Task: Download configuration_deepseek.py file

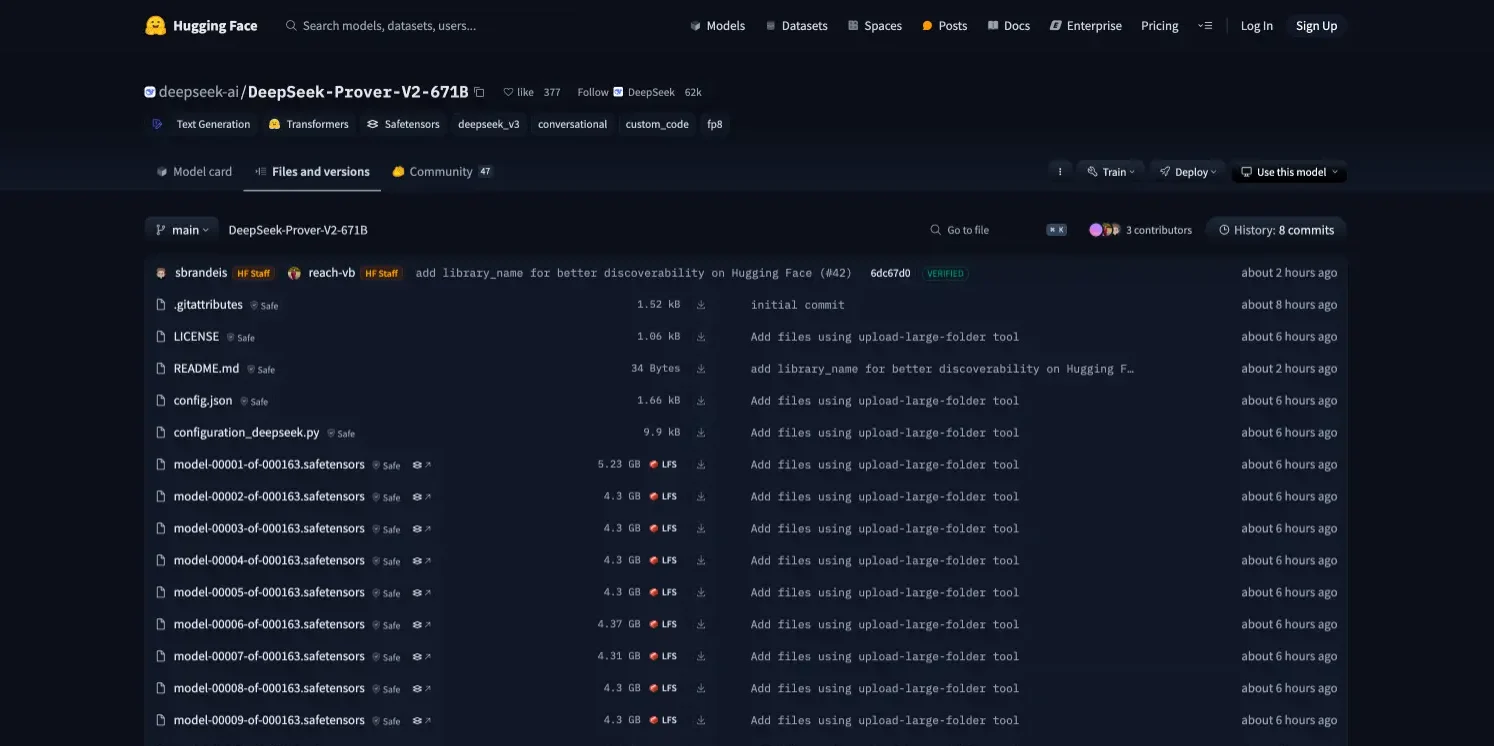Action: pos(701,433)
